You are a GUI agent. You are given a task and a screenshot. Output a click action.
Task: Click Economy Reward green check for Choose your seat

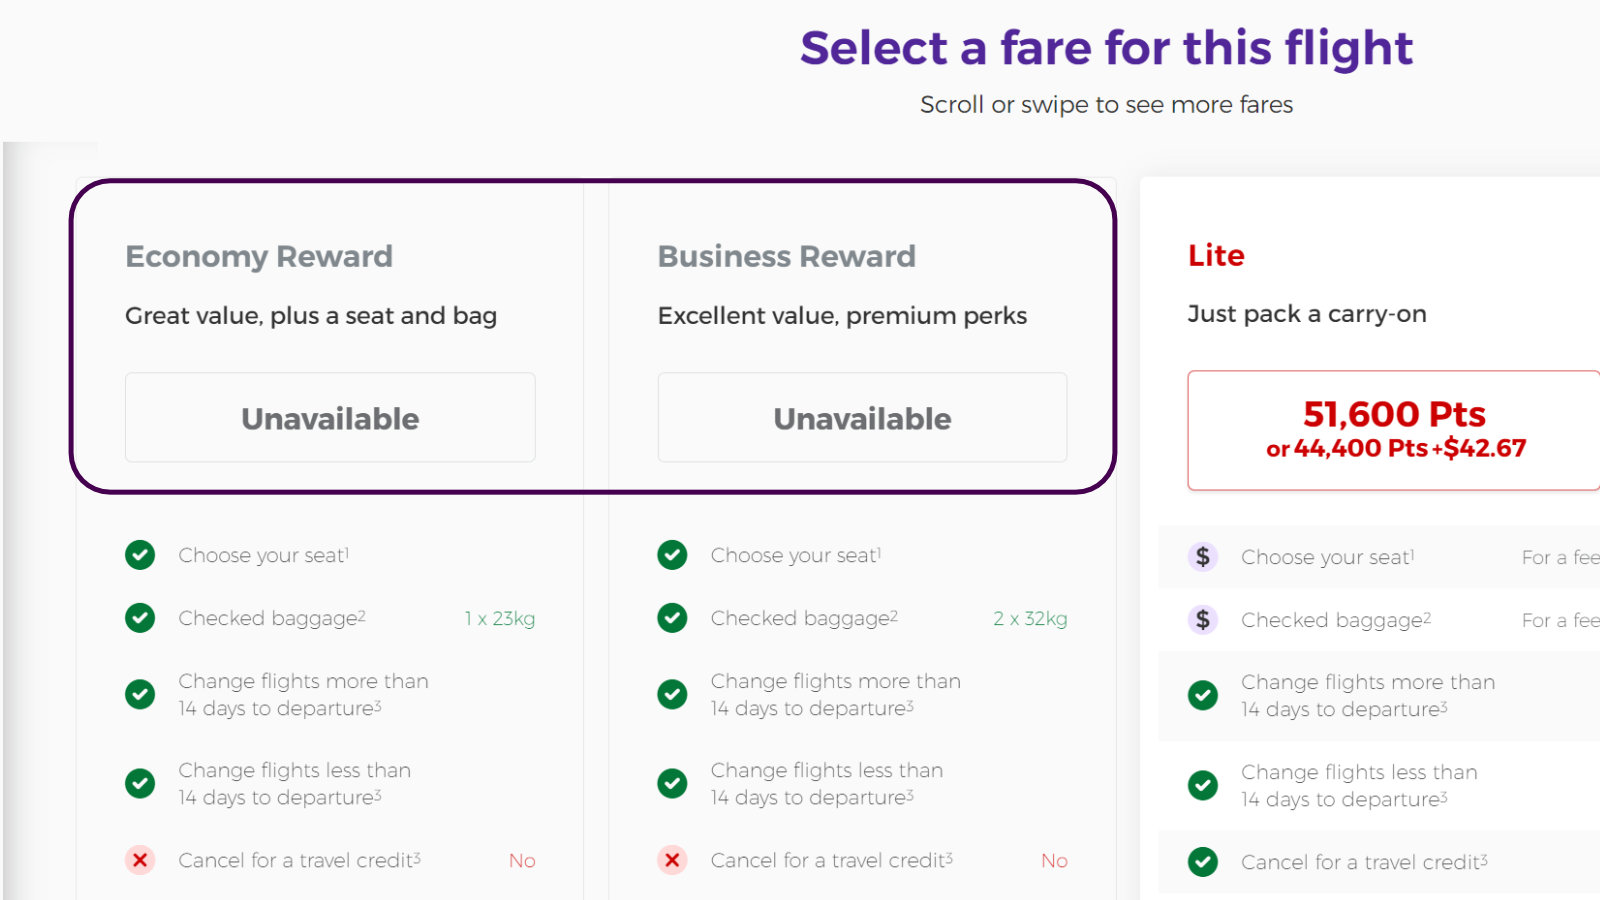(x=140, y=555)
